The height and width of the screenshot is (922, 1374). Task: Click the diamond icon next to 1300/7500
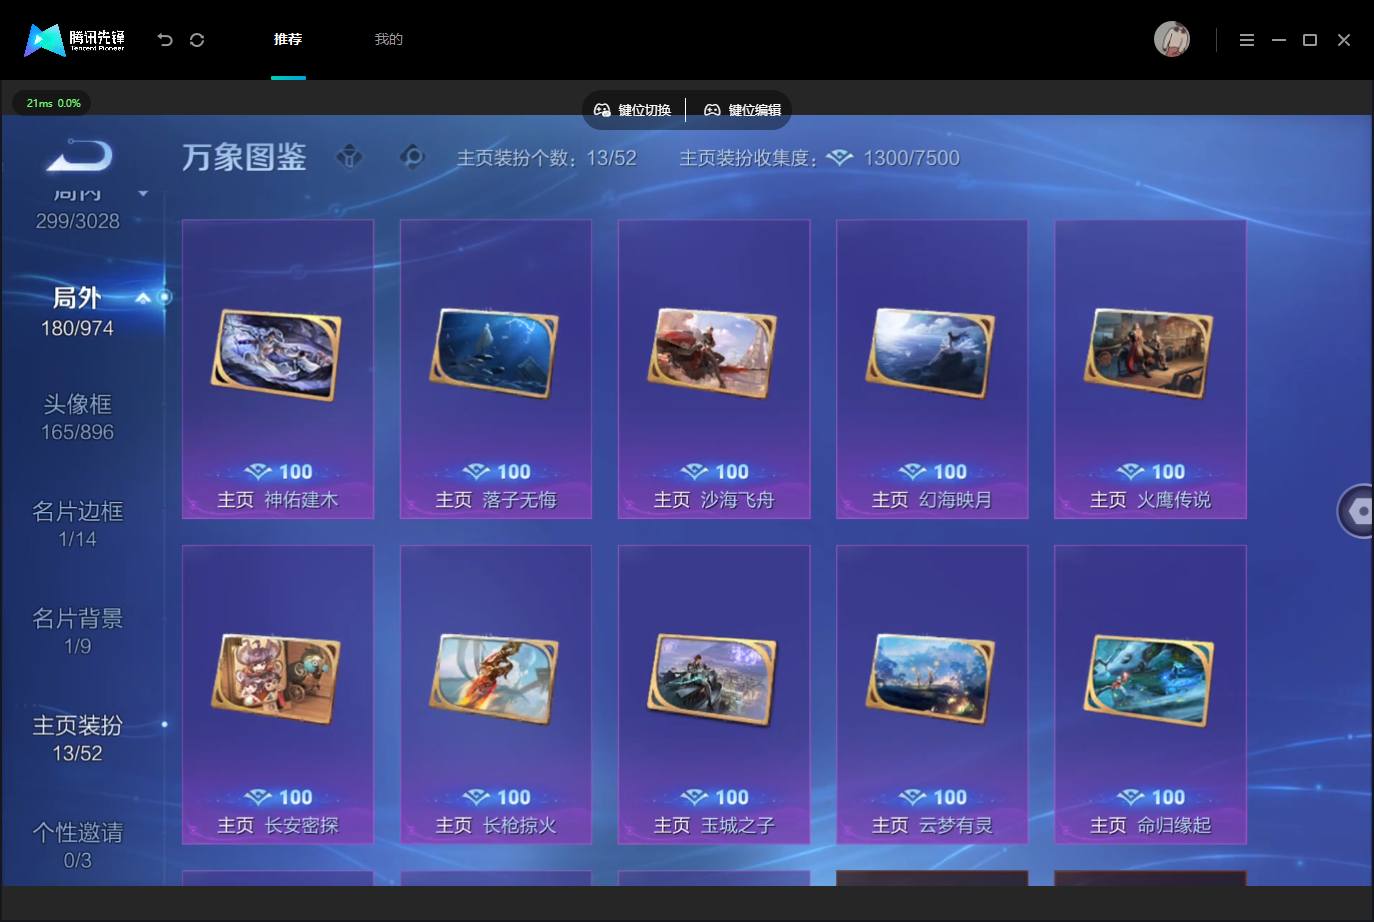[x=840, y=158]
